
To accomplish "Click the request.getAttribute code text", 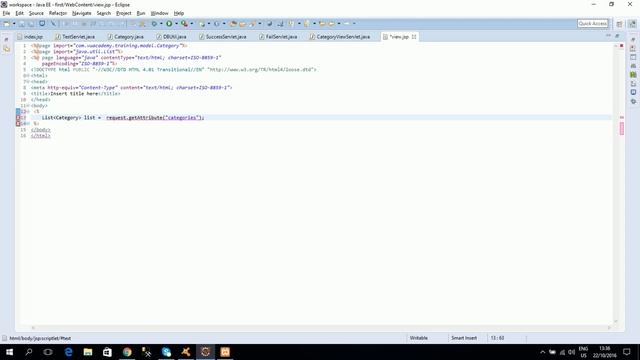I will (x=155, y=118).
